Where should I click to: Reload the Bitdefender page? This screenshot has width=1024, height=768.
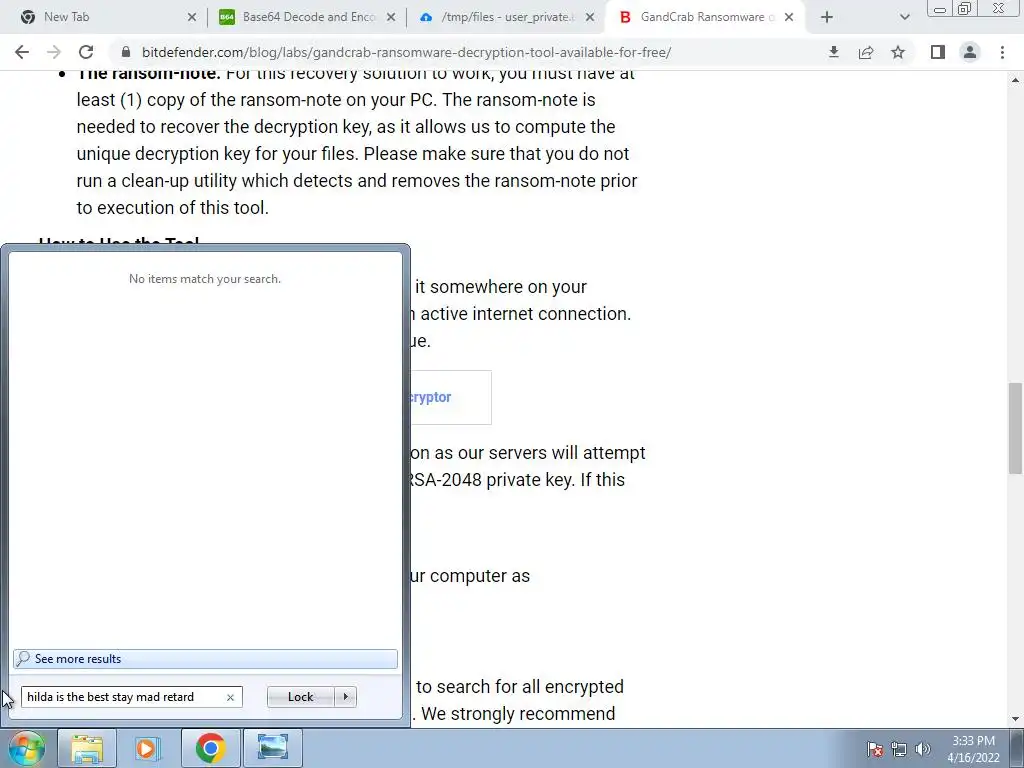[x=86, y=52]
